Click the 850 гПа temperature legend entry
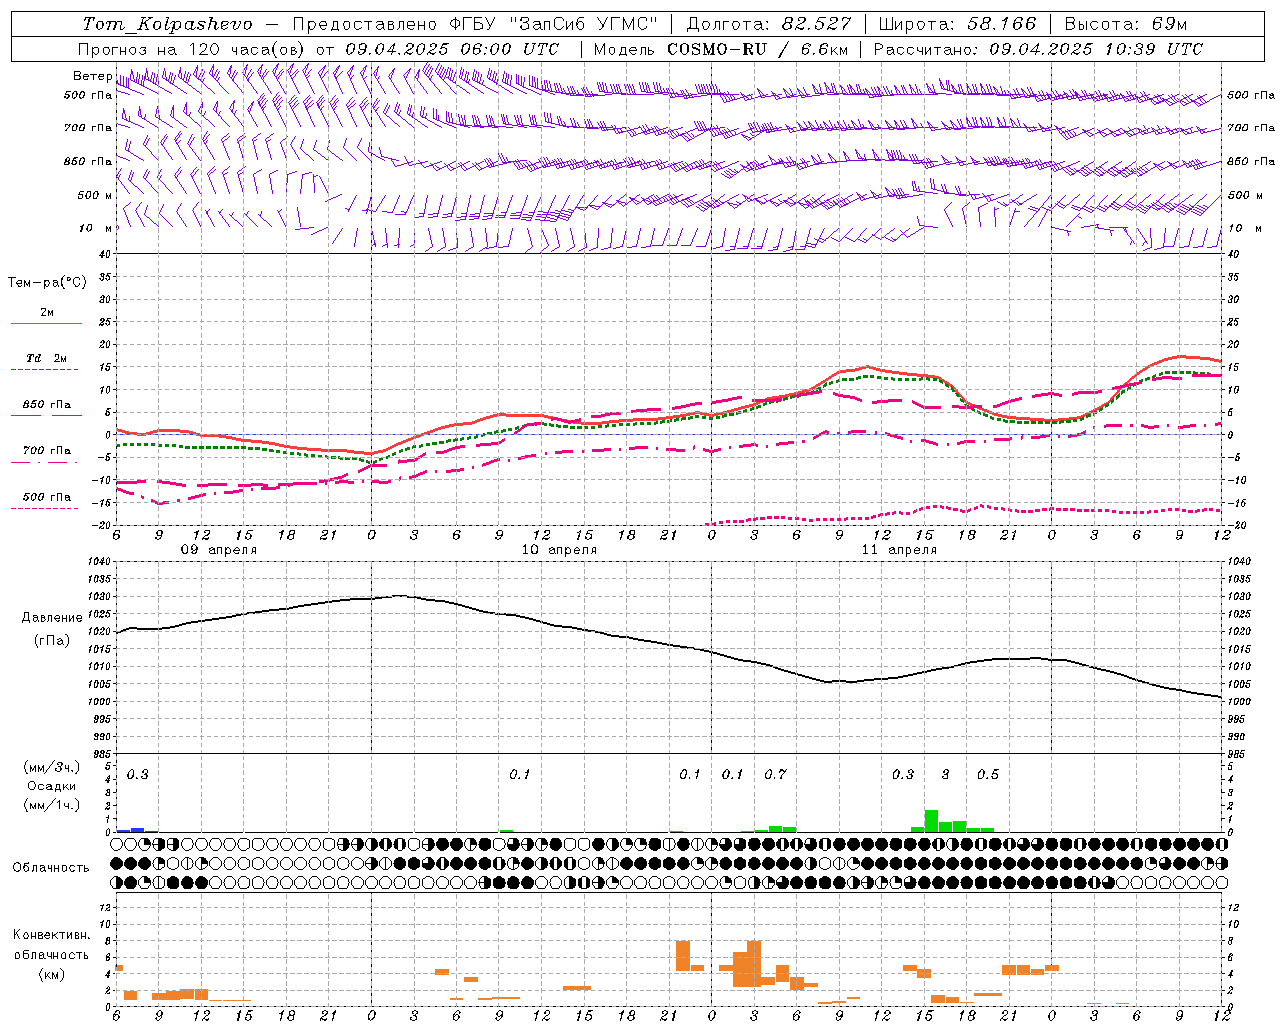Viewport: 1280px width, 1024px height. 46,409
